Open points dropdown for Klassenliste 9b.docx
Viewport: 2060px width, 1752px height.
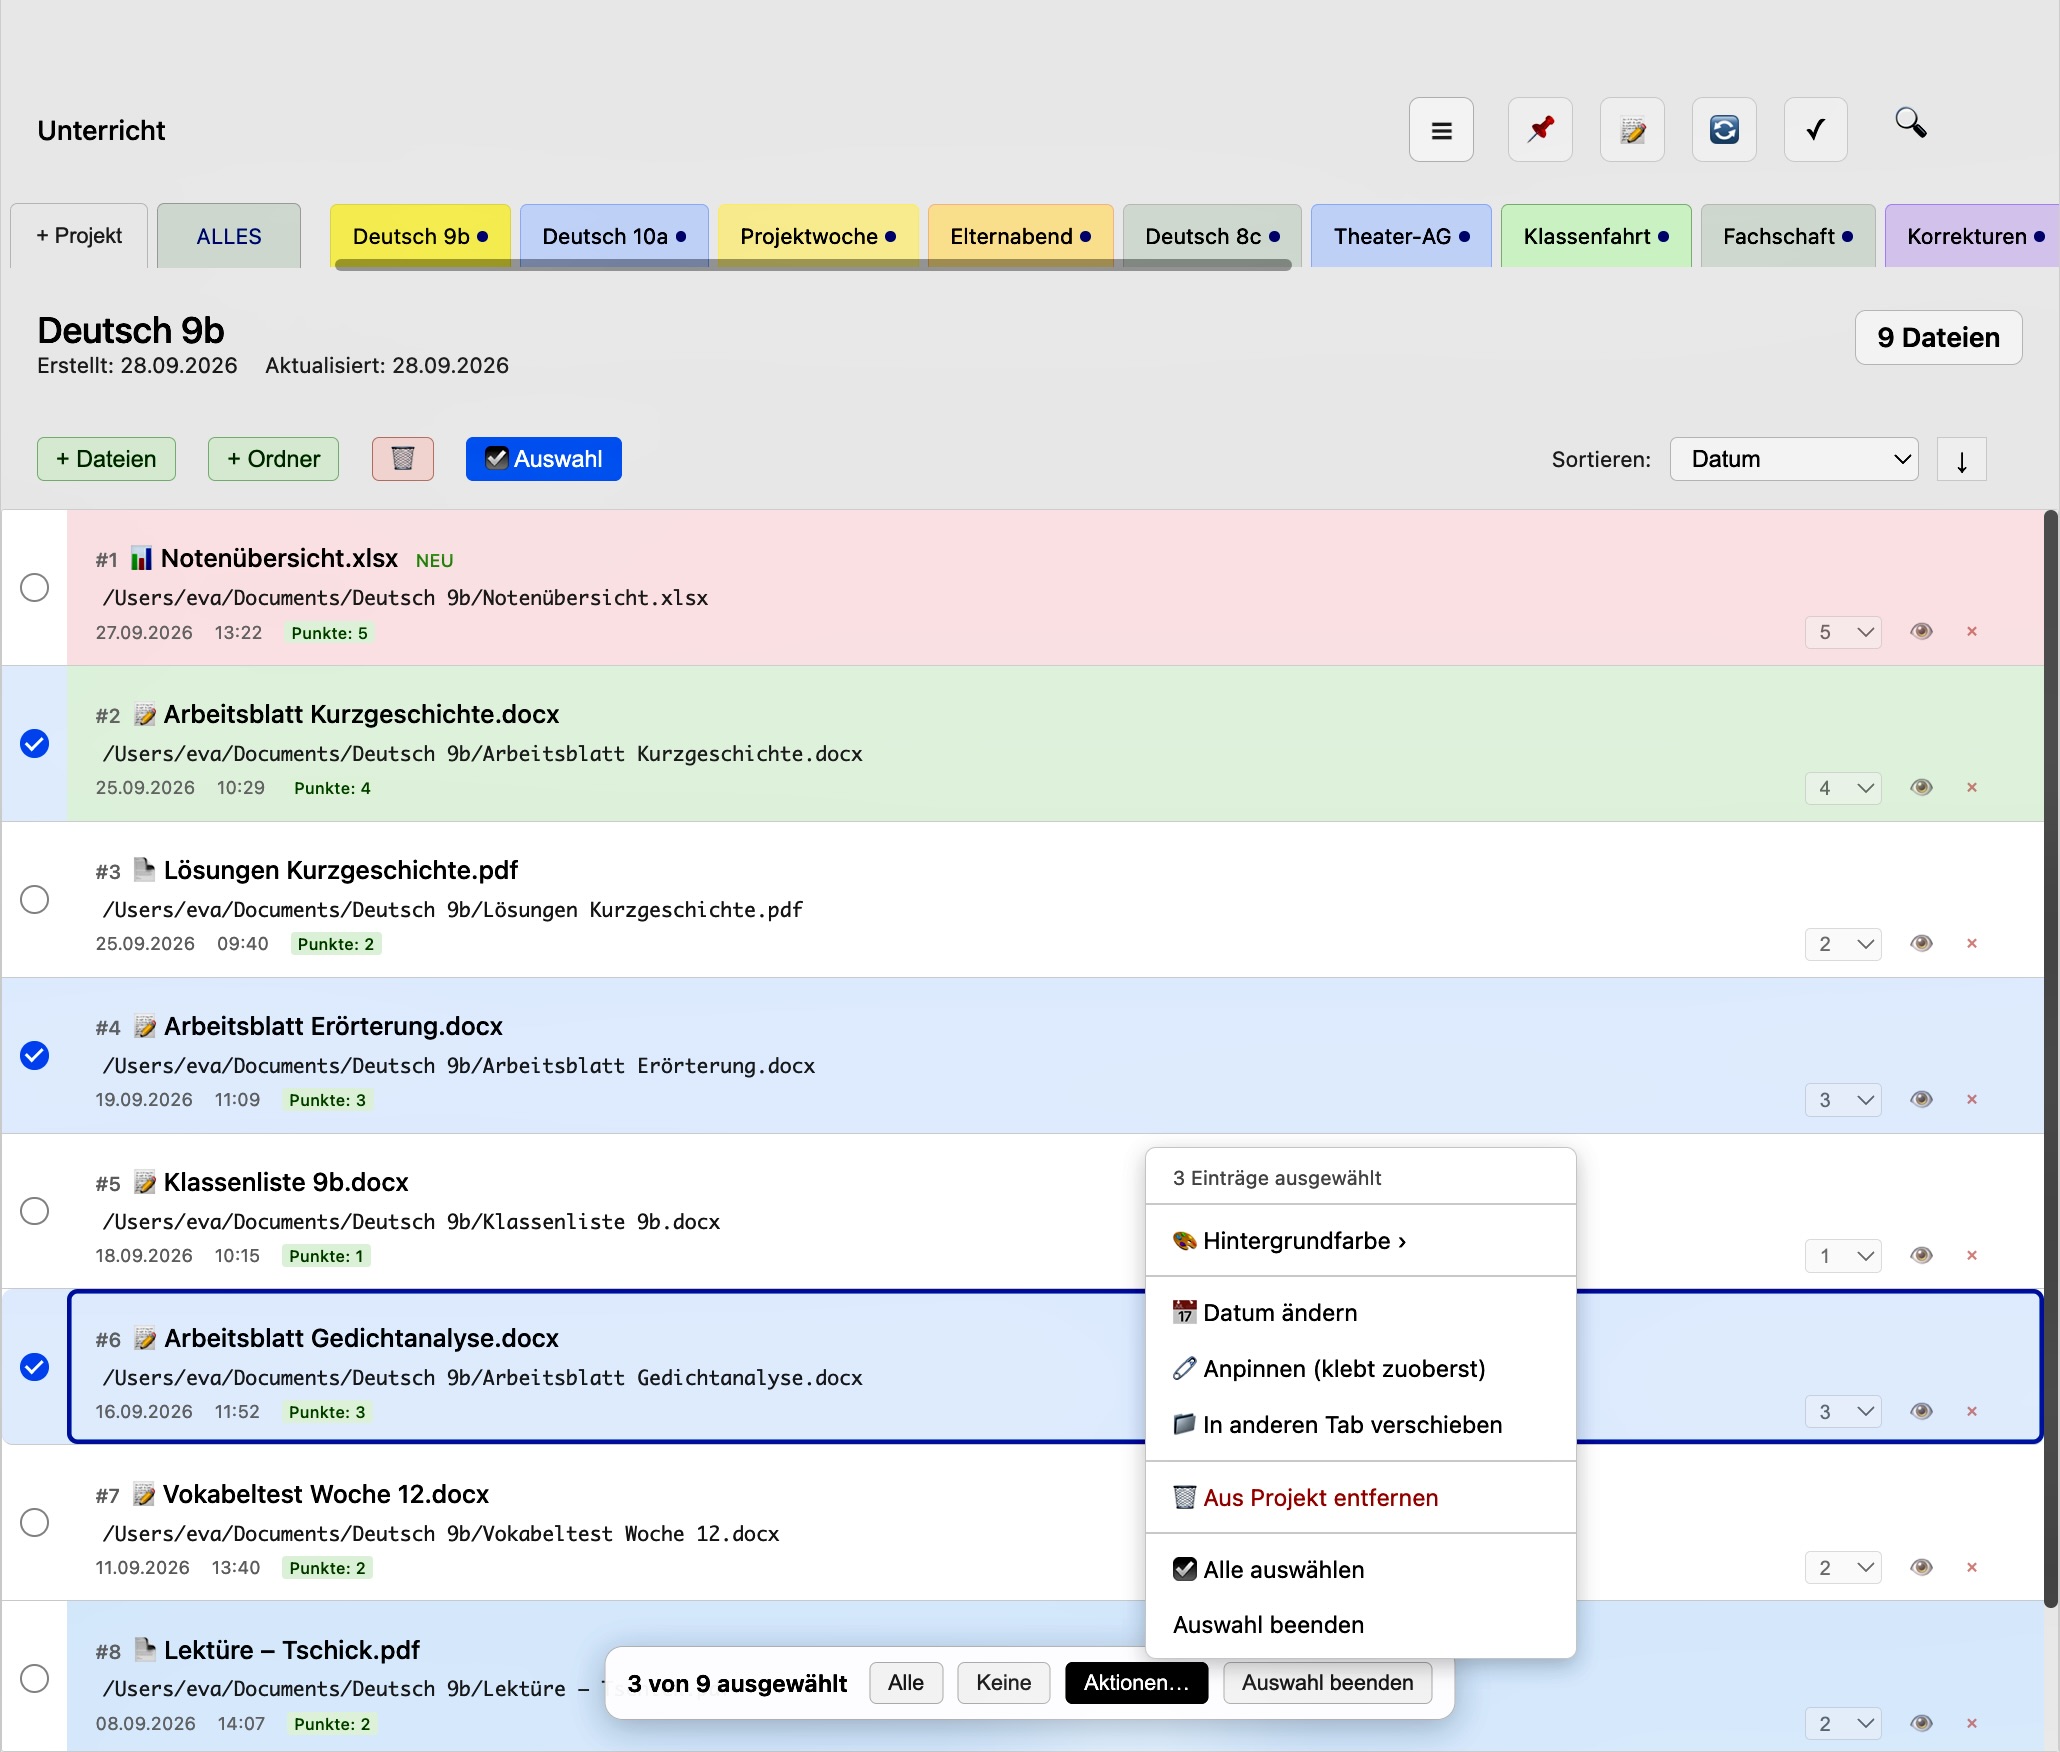click(x=1843, y=1256)
